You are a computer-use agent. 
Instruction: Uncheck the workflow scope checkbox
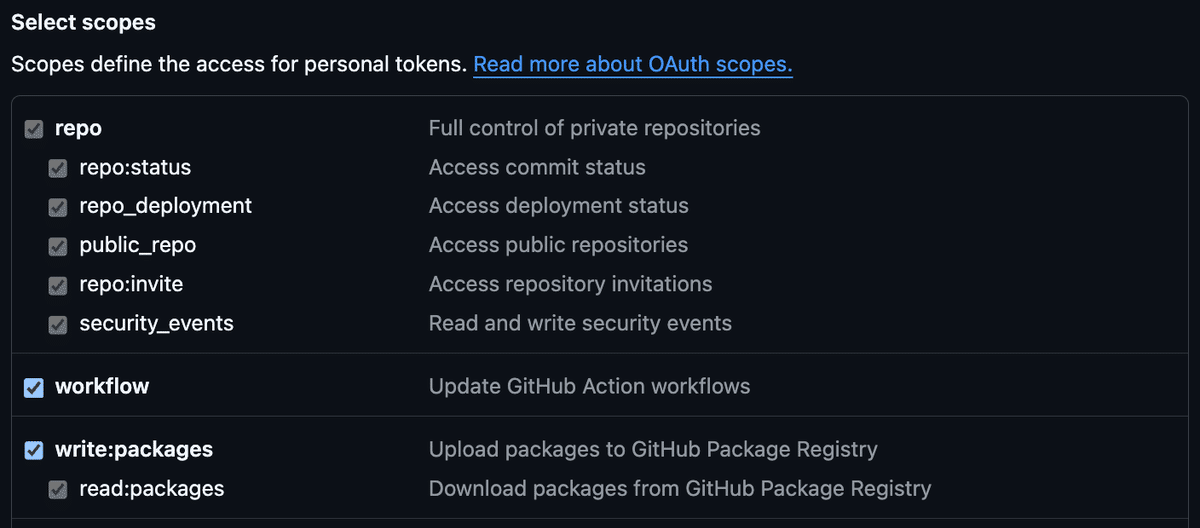pyautogui.click(x=34, y=387)
